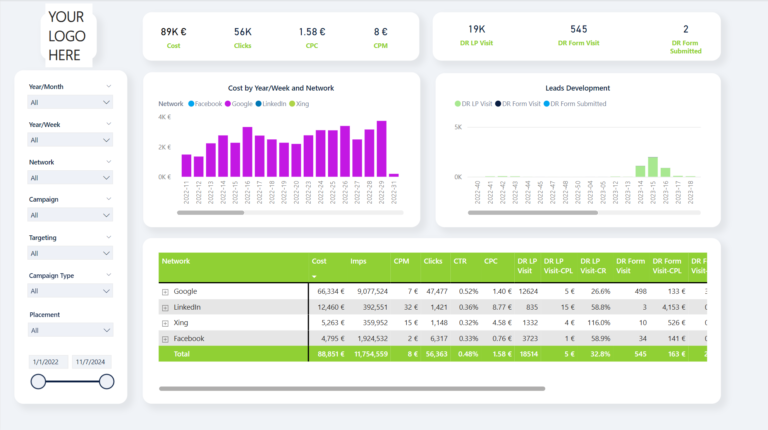Open the Year/Month dropdown

tap(70, 102)
